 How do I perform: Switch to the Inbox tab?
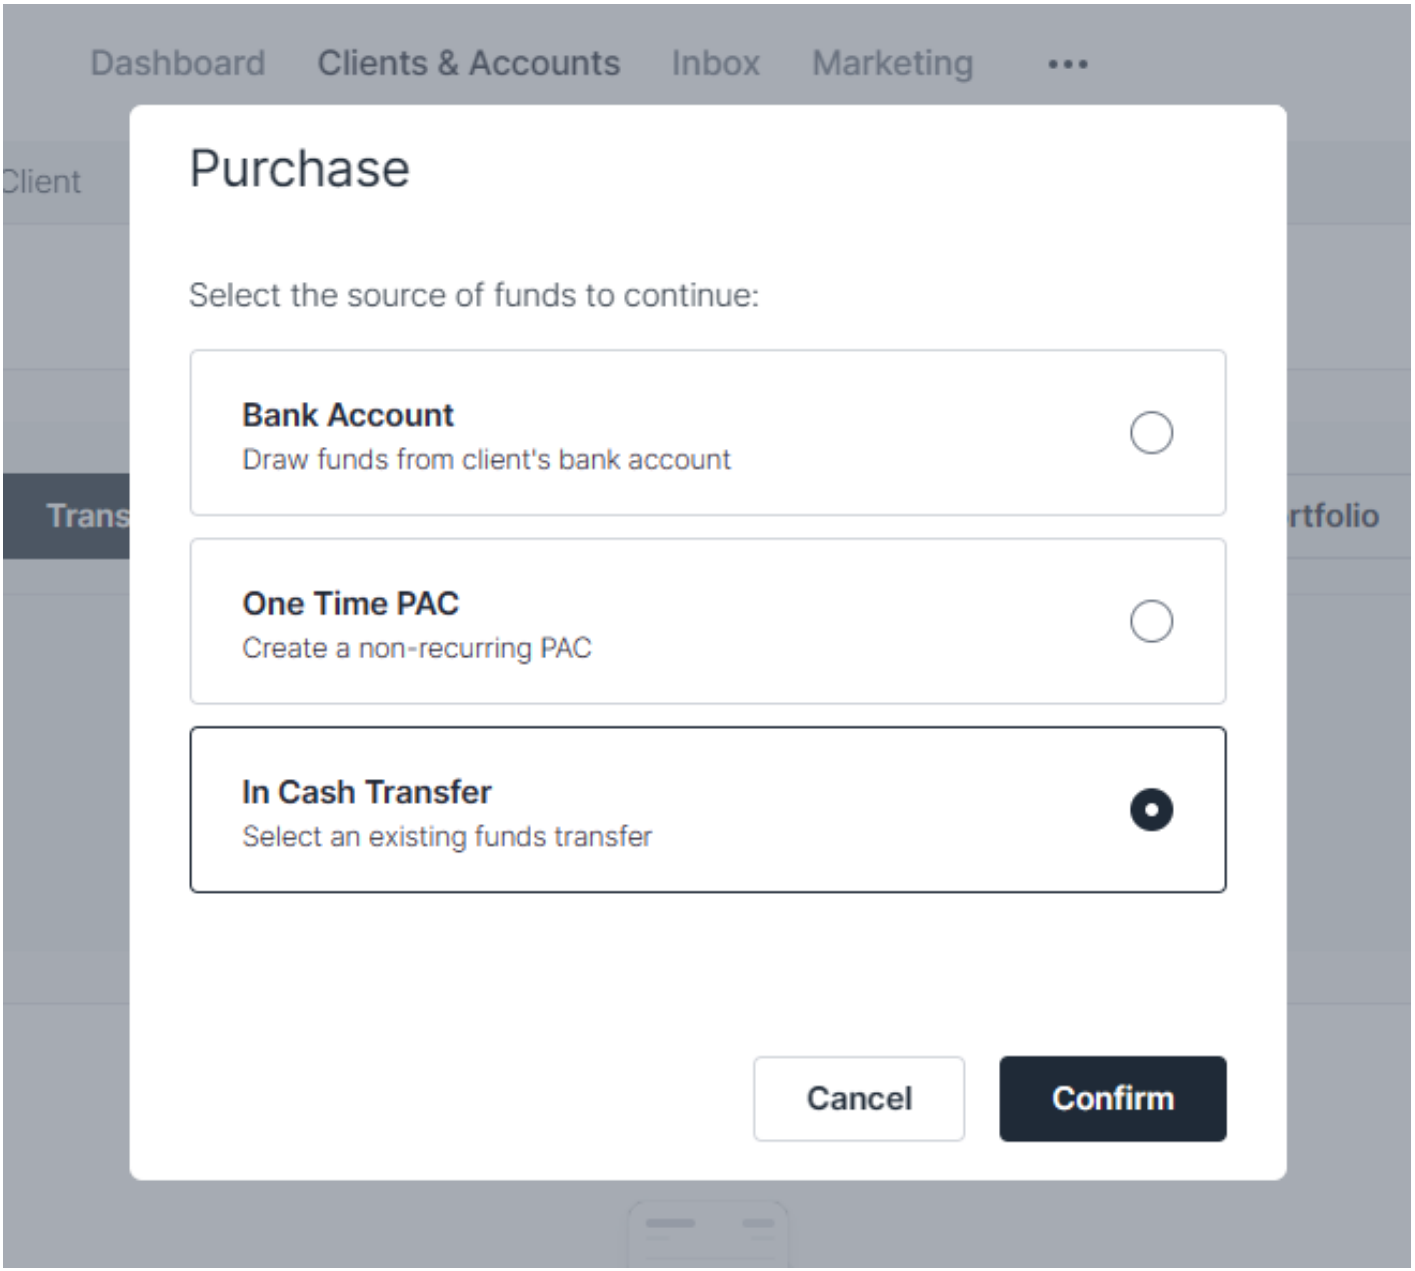(x=716, y=63)
